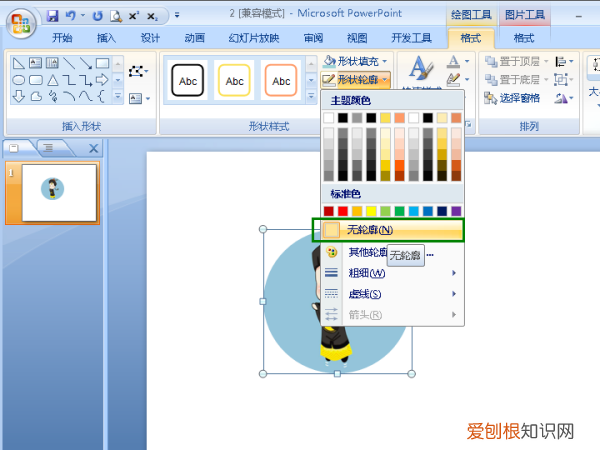Open the 动画 ribbon tab
The image size is (600, 450).
pos(193,38)
